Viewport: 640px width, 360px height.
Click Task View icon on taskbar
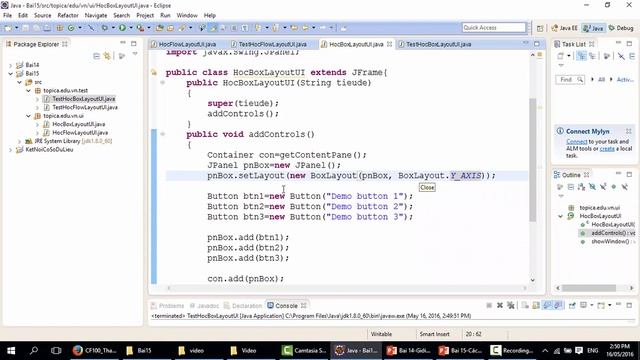click(x=56, y=350)
